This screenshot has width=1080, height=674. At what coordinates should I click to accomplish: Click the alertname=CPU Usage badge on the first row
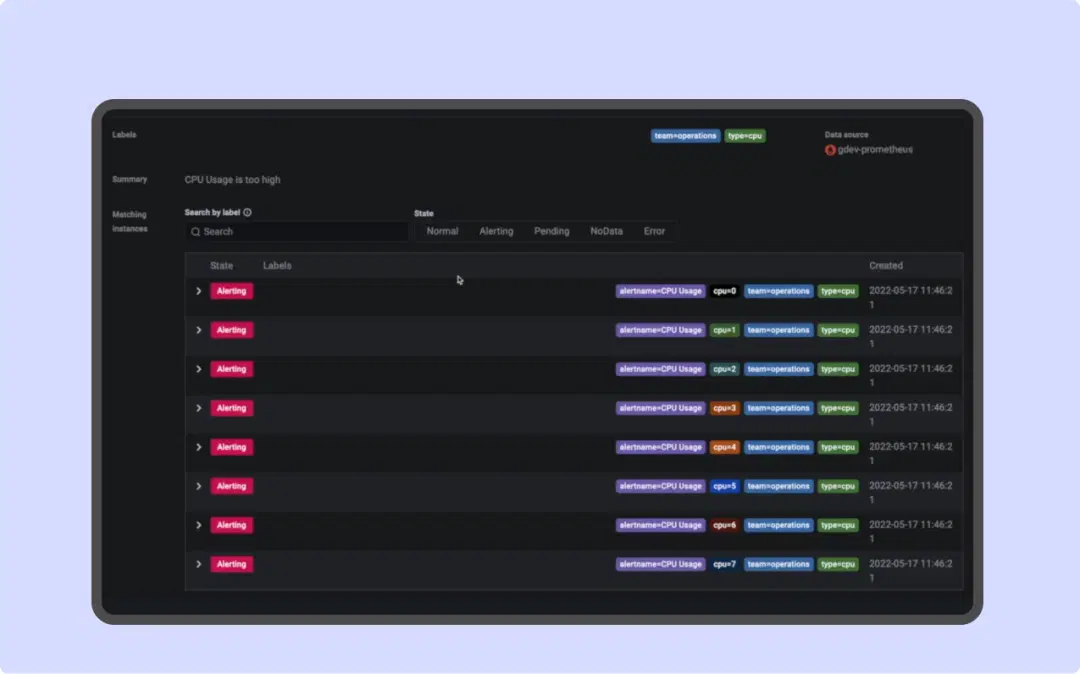659,291
